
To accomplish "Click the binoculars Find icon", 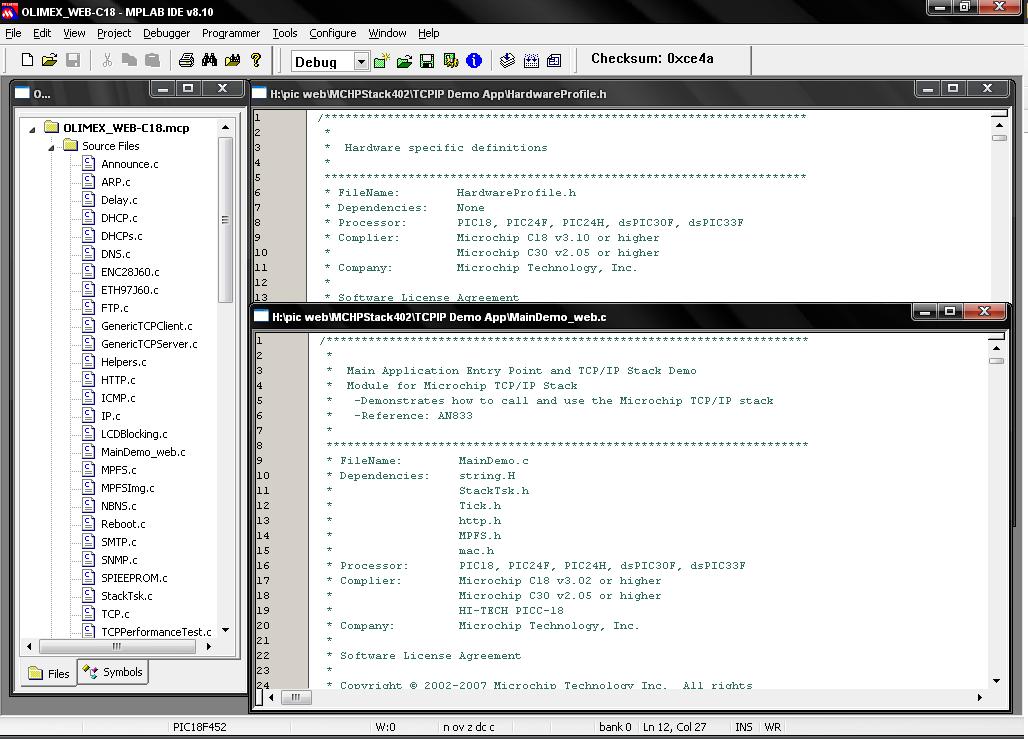I will point(209,61).
